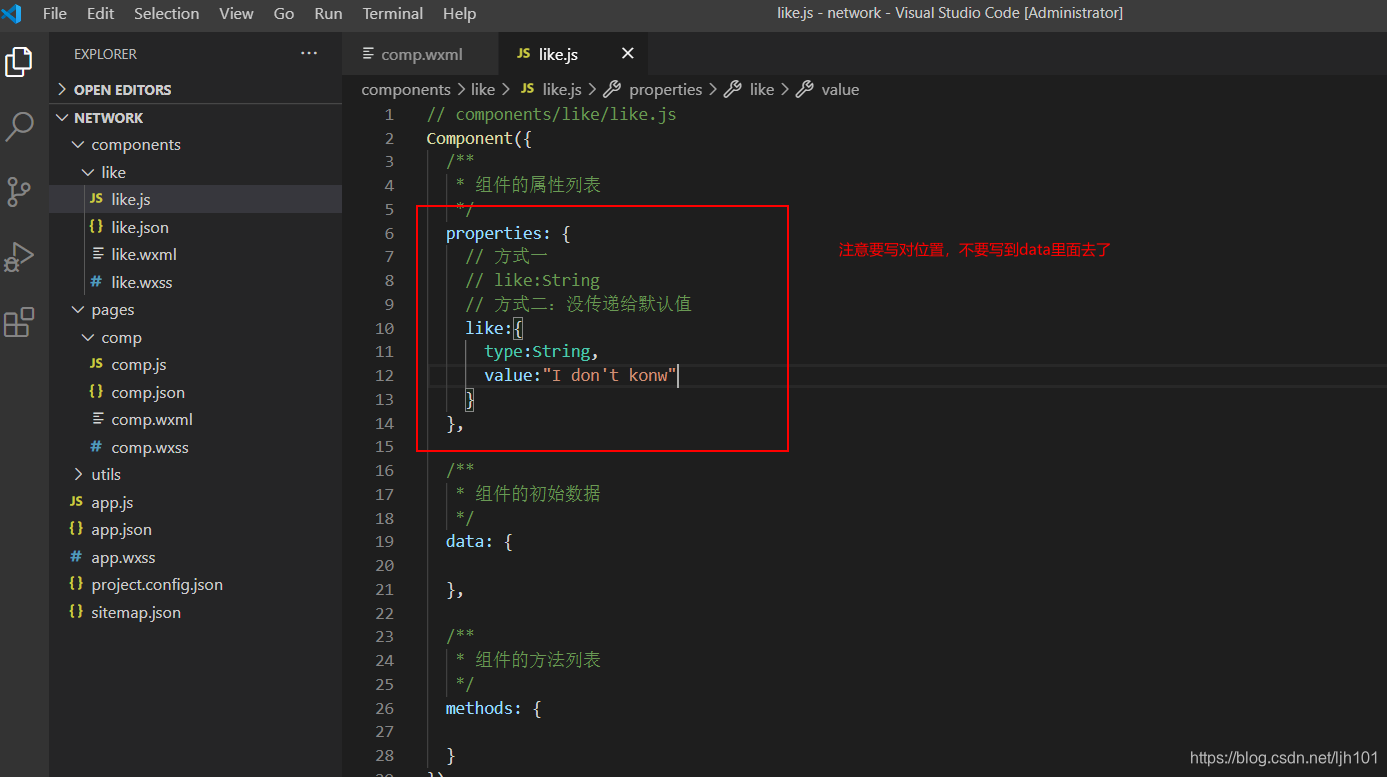Click line number 26 in the gutter
This screenshot has width=1387, height=777.
tap(385, 708)
